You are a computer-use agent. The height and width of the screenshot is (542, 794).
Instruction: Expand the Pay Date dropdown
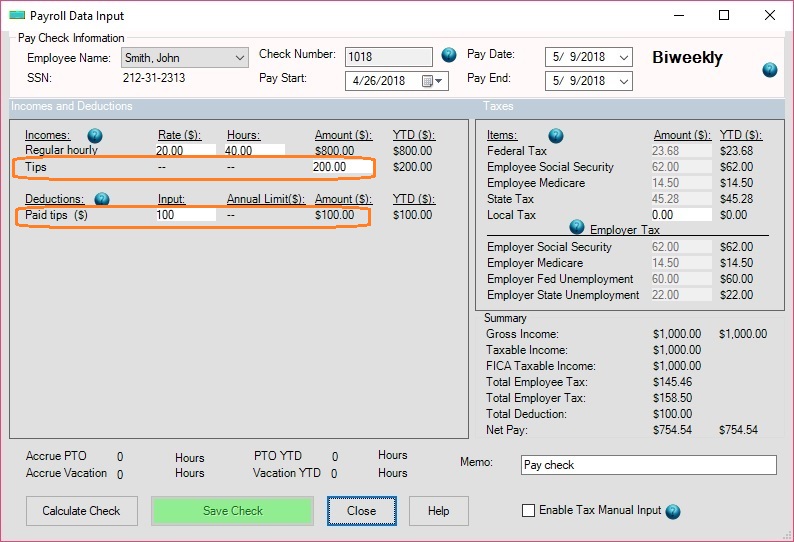pos(624,57)
